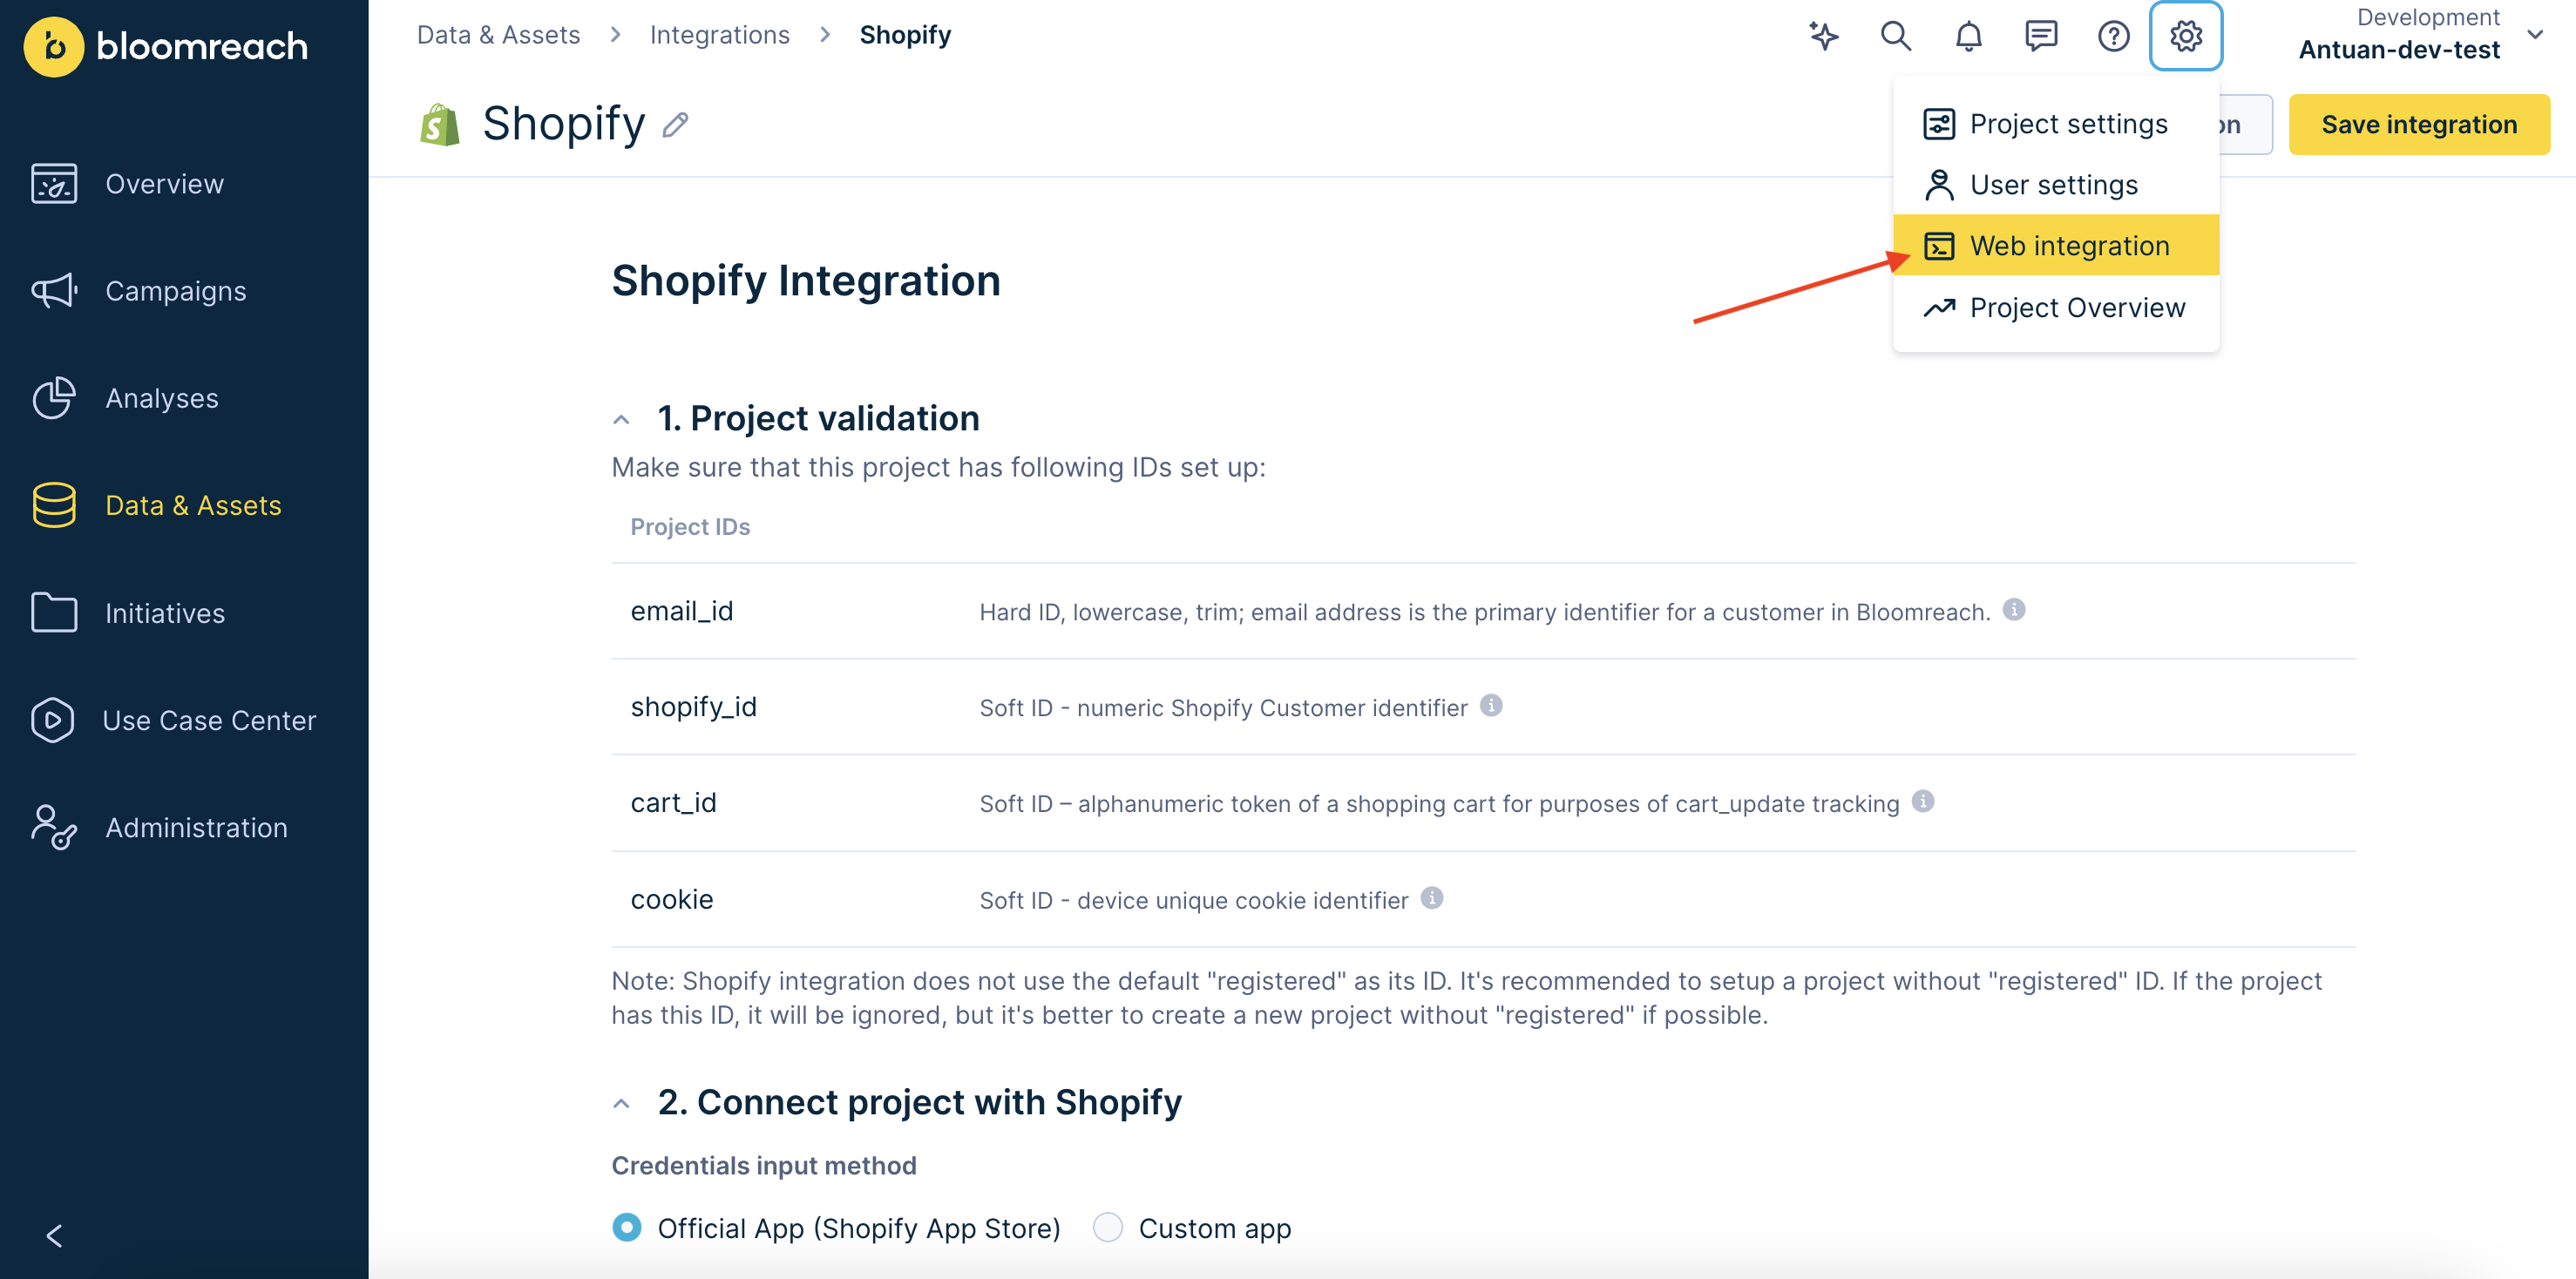Select User settings from the menu

(2052, 185)
